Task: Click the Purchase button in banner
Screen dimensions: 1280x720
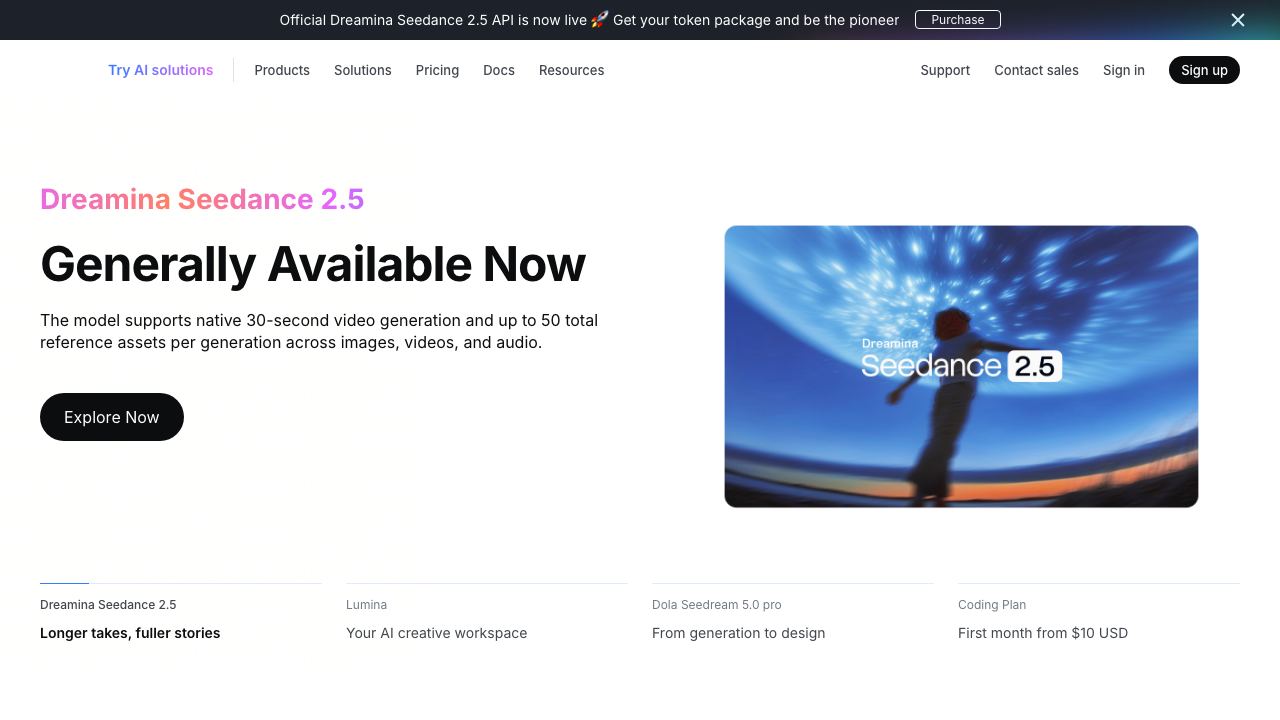Action: point(958,20)
